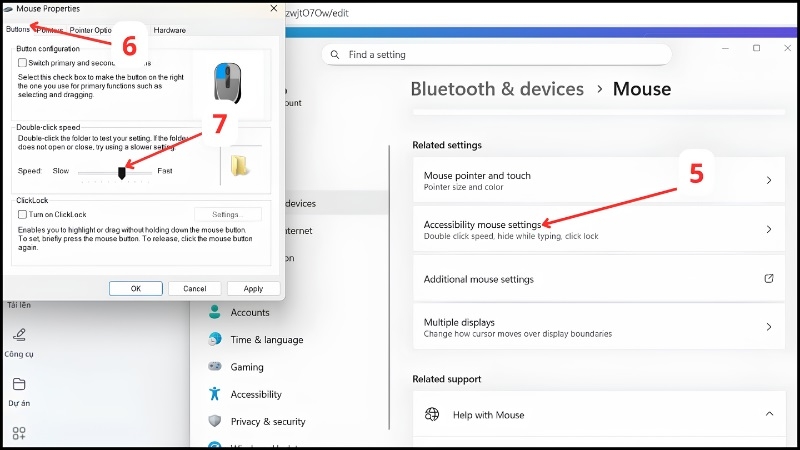This screenshot has height=450, width=800.
Task: Switch to the Pointer Options tab
Action: pyautogui.click(x=90, y=30)
